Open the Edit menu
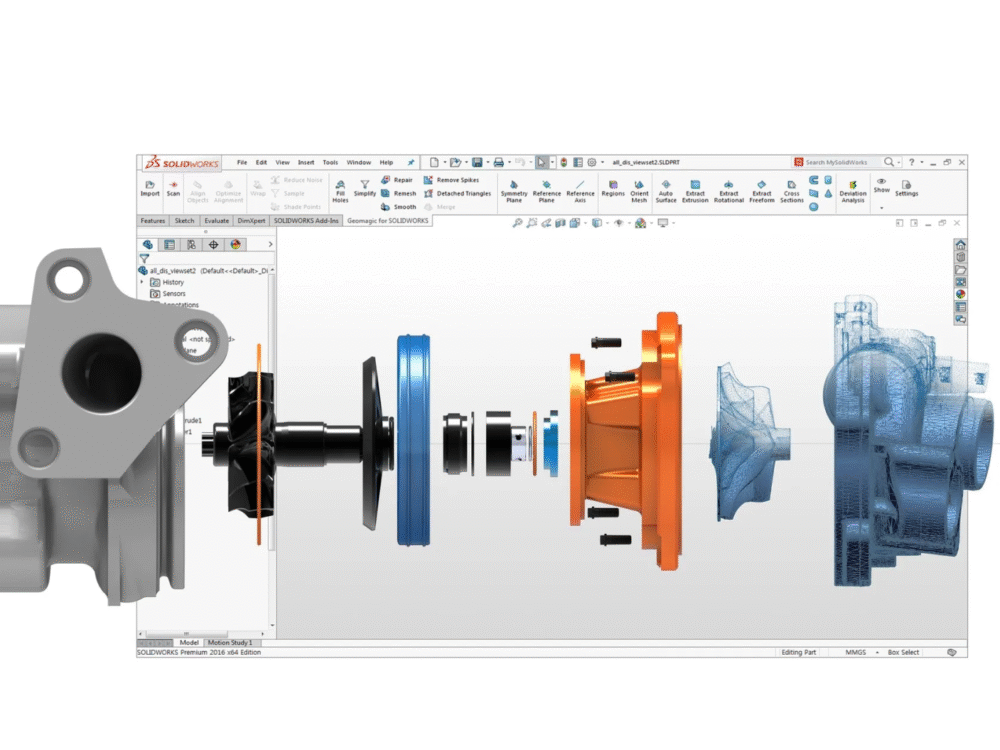Viewport: 1000px width, 750px height. pos(261,163)
